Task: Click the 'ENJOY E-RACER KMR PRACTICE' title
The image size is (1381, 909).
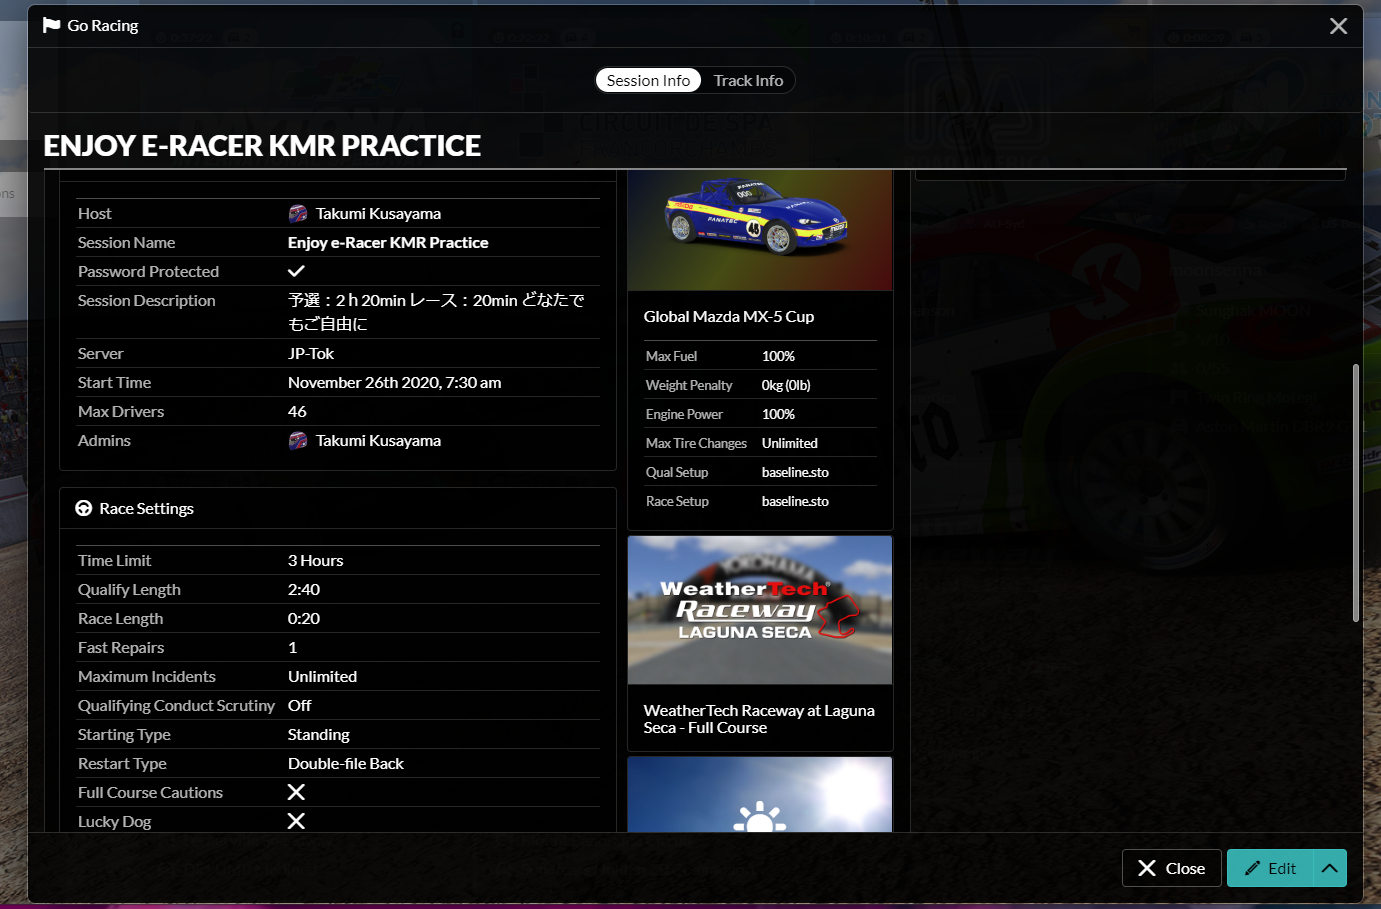Action: [262, 146]
